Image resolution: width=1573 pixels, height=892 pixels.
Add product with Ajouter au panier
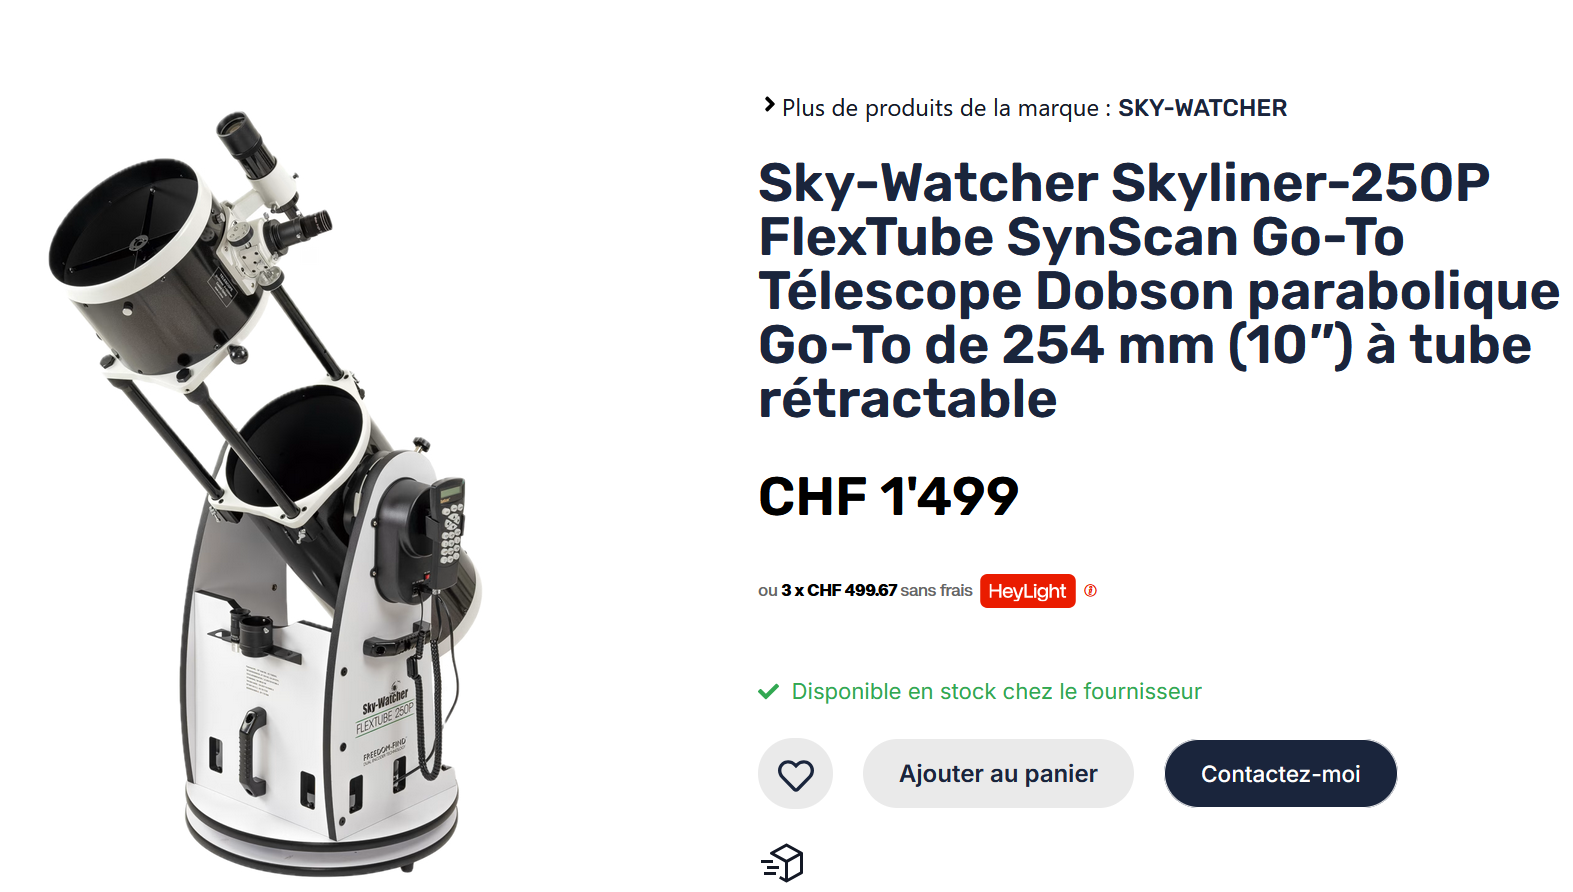pyautogui.click(x=998, y=774)
